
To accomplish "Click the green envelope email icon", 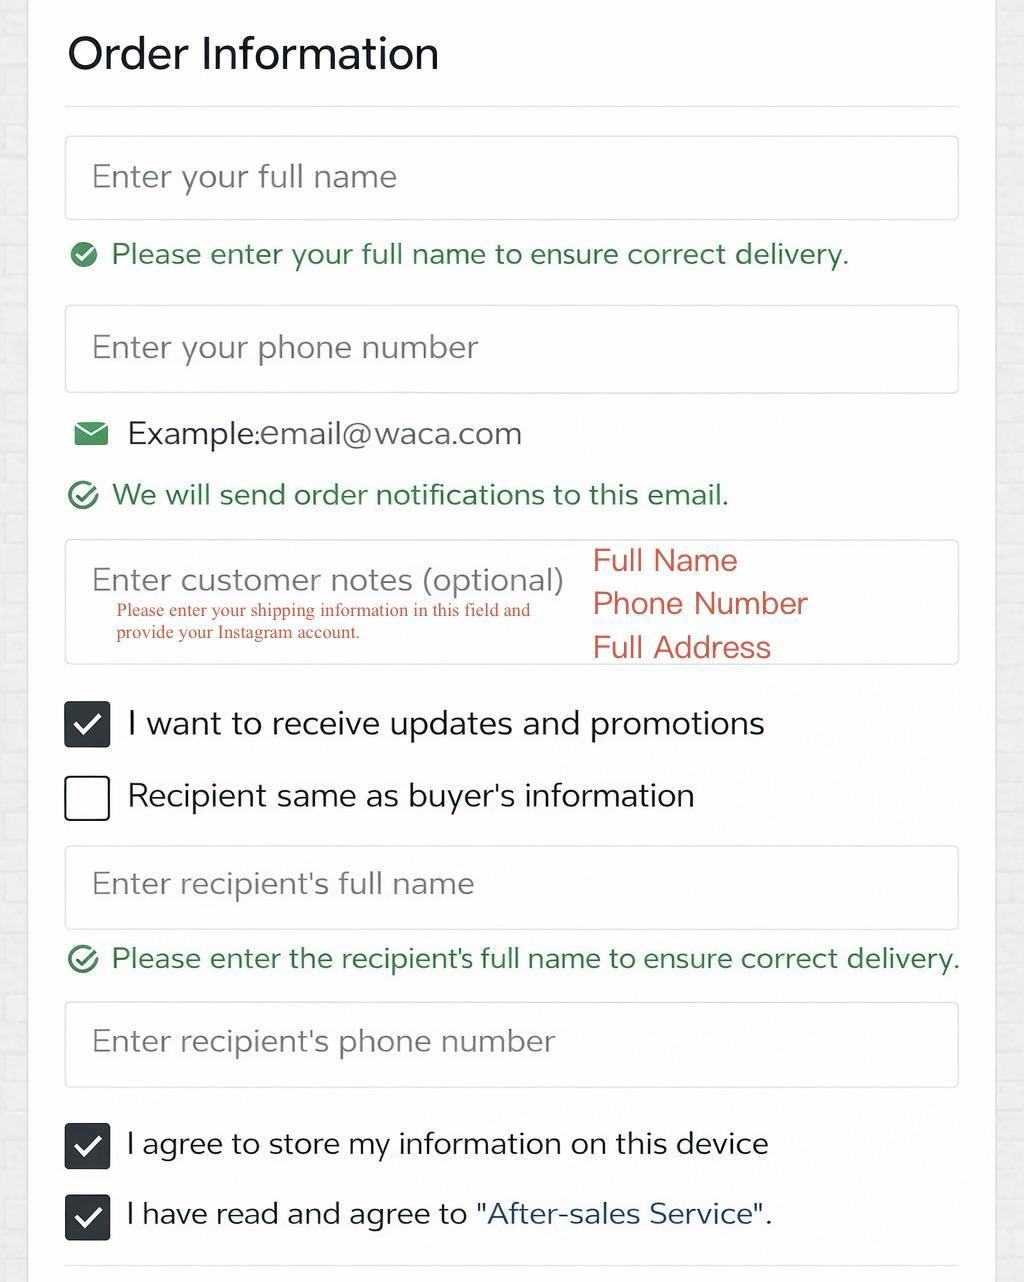I will (91, 433).
